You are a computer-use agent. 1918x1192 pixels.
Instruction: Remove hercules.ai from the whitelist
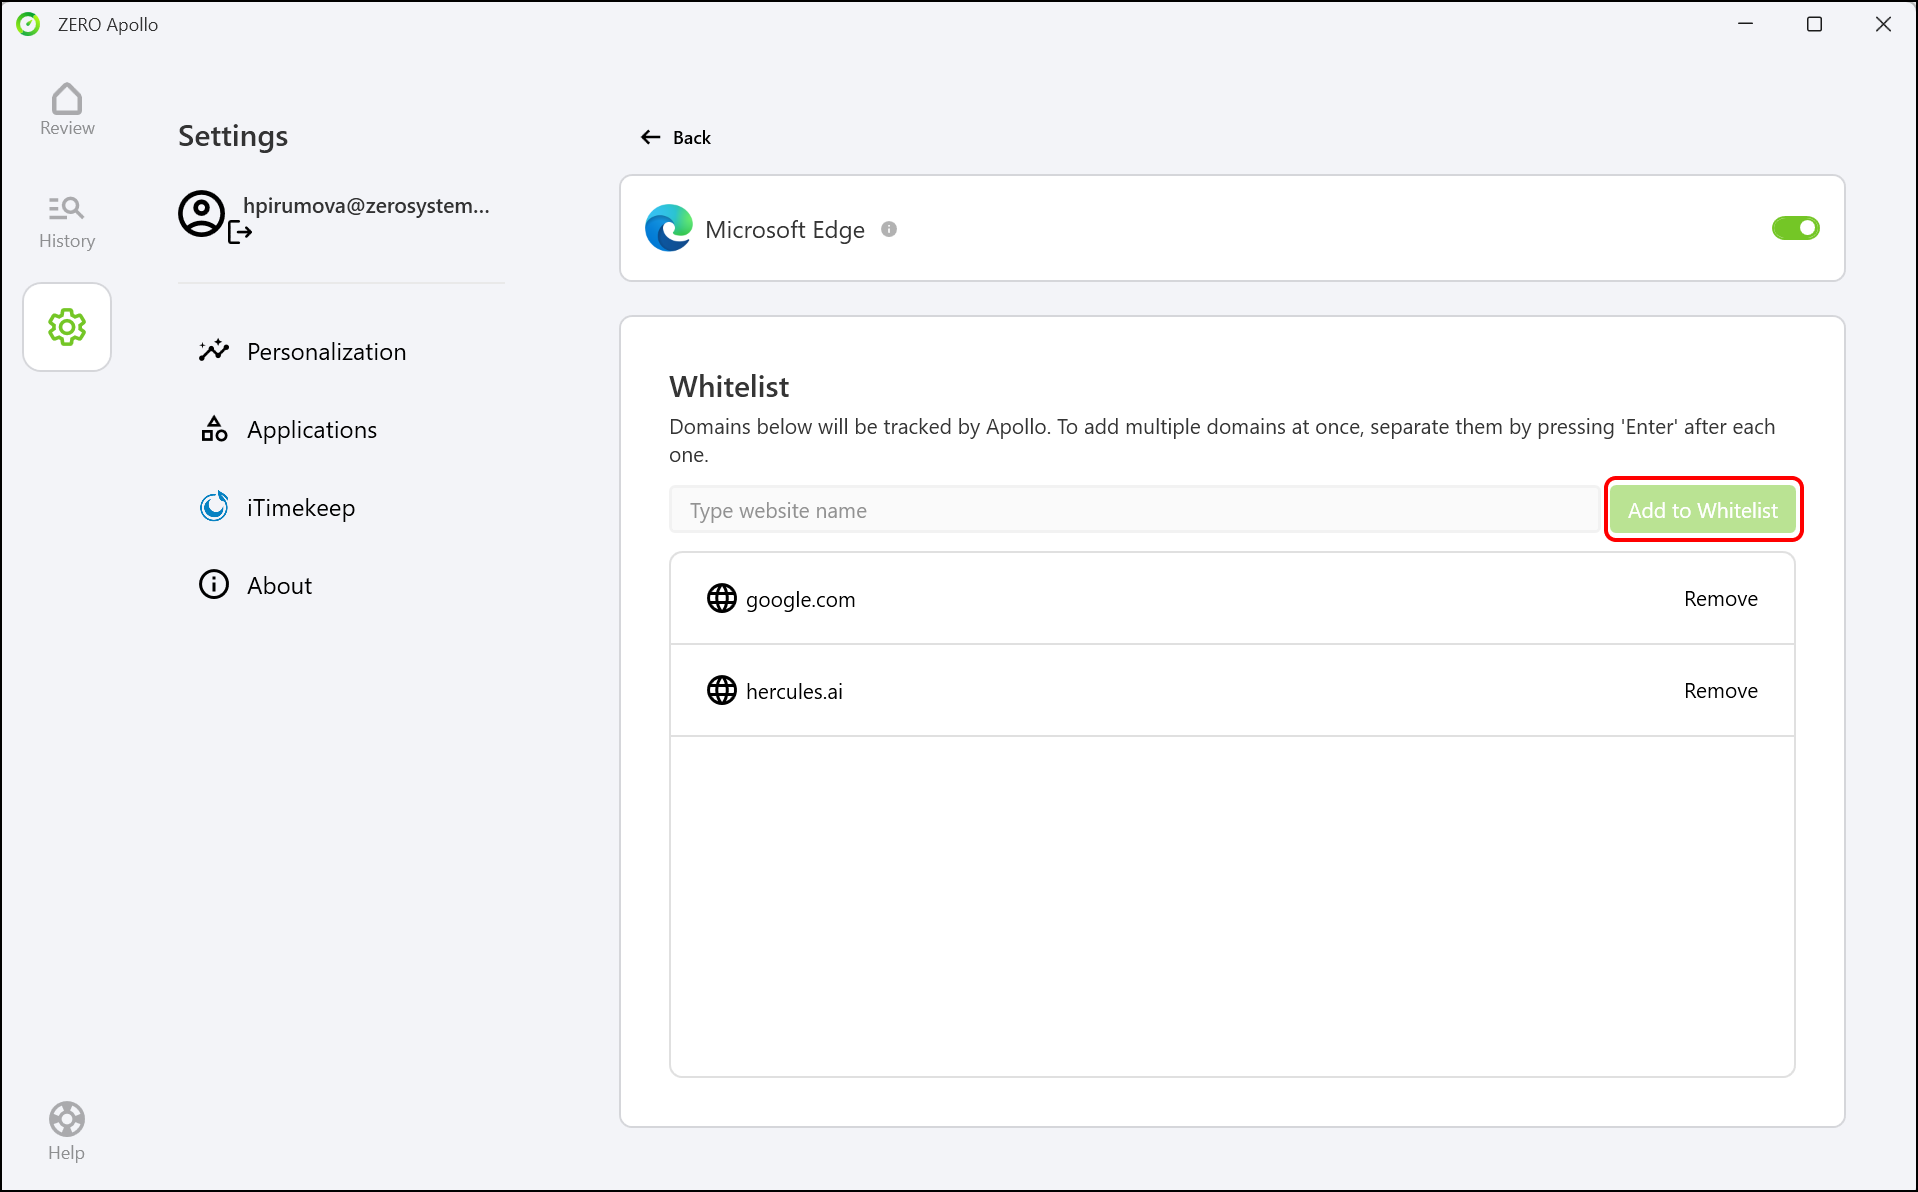pyautogui.click(x=1719, y=690)
